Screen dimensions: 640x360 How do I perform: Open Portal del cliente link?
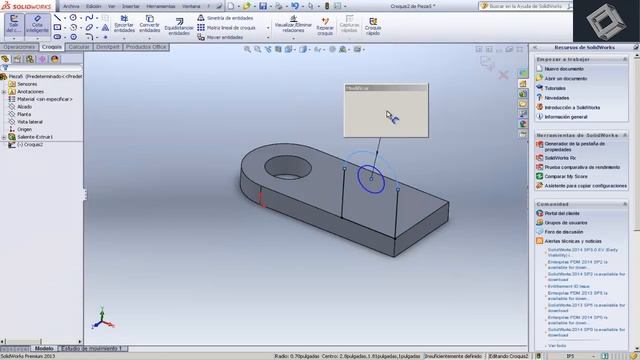coord(562,213)
